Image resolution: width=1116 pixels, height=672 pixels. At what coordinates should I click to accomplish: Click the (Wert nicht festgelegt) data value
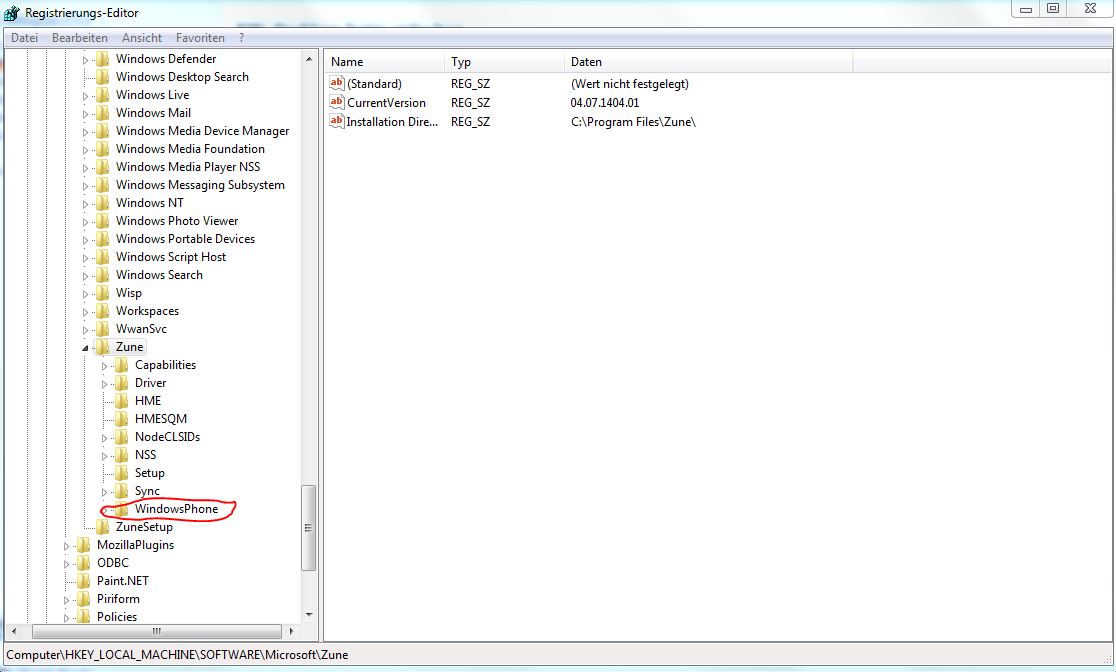(x=630, y=83)
